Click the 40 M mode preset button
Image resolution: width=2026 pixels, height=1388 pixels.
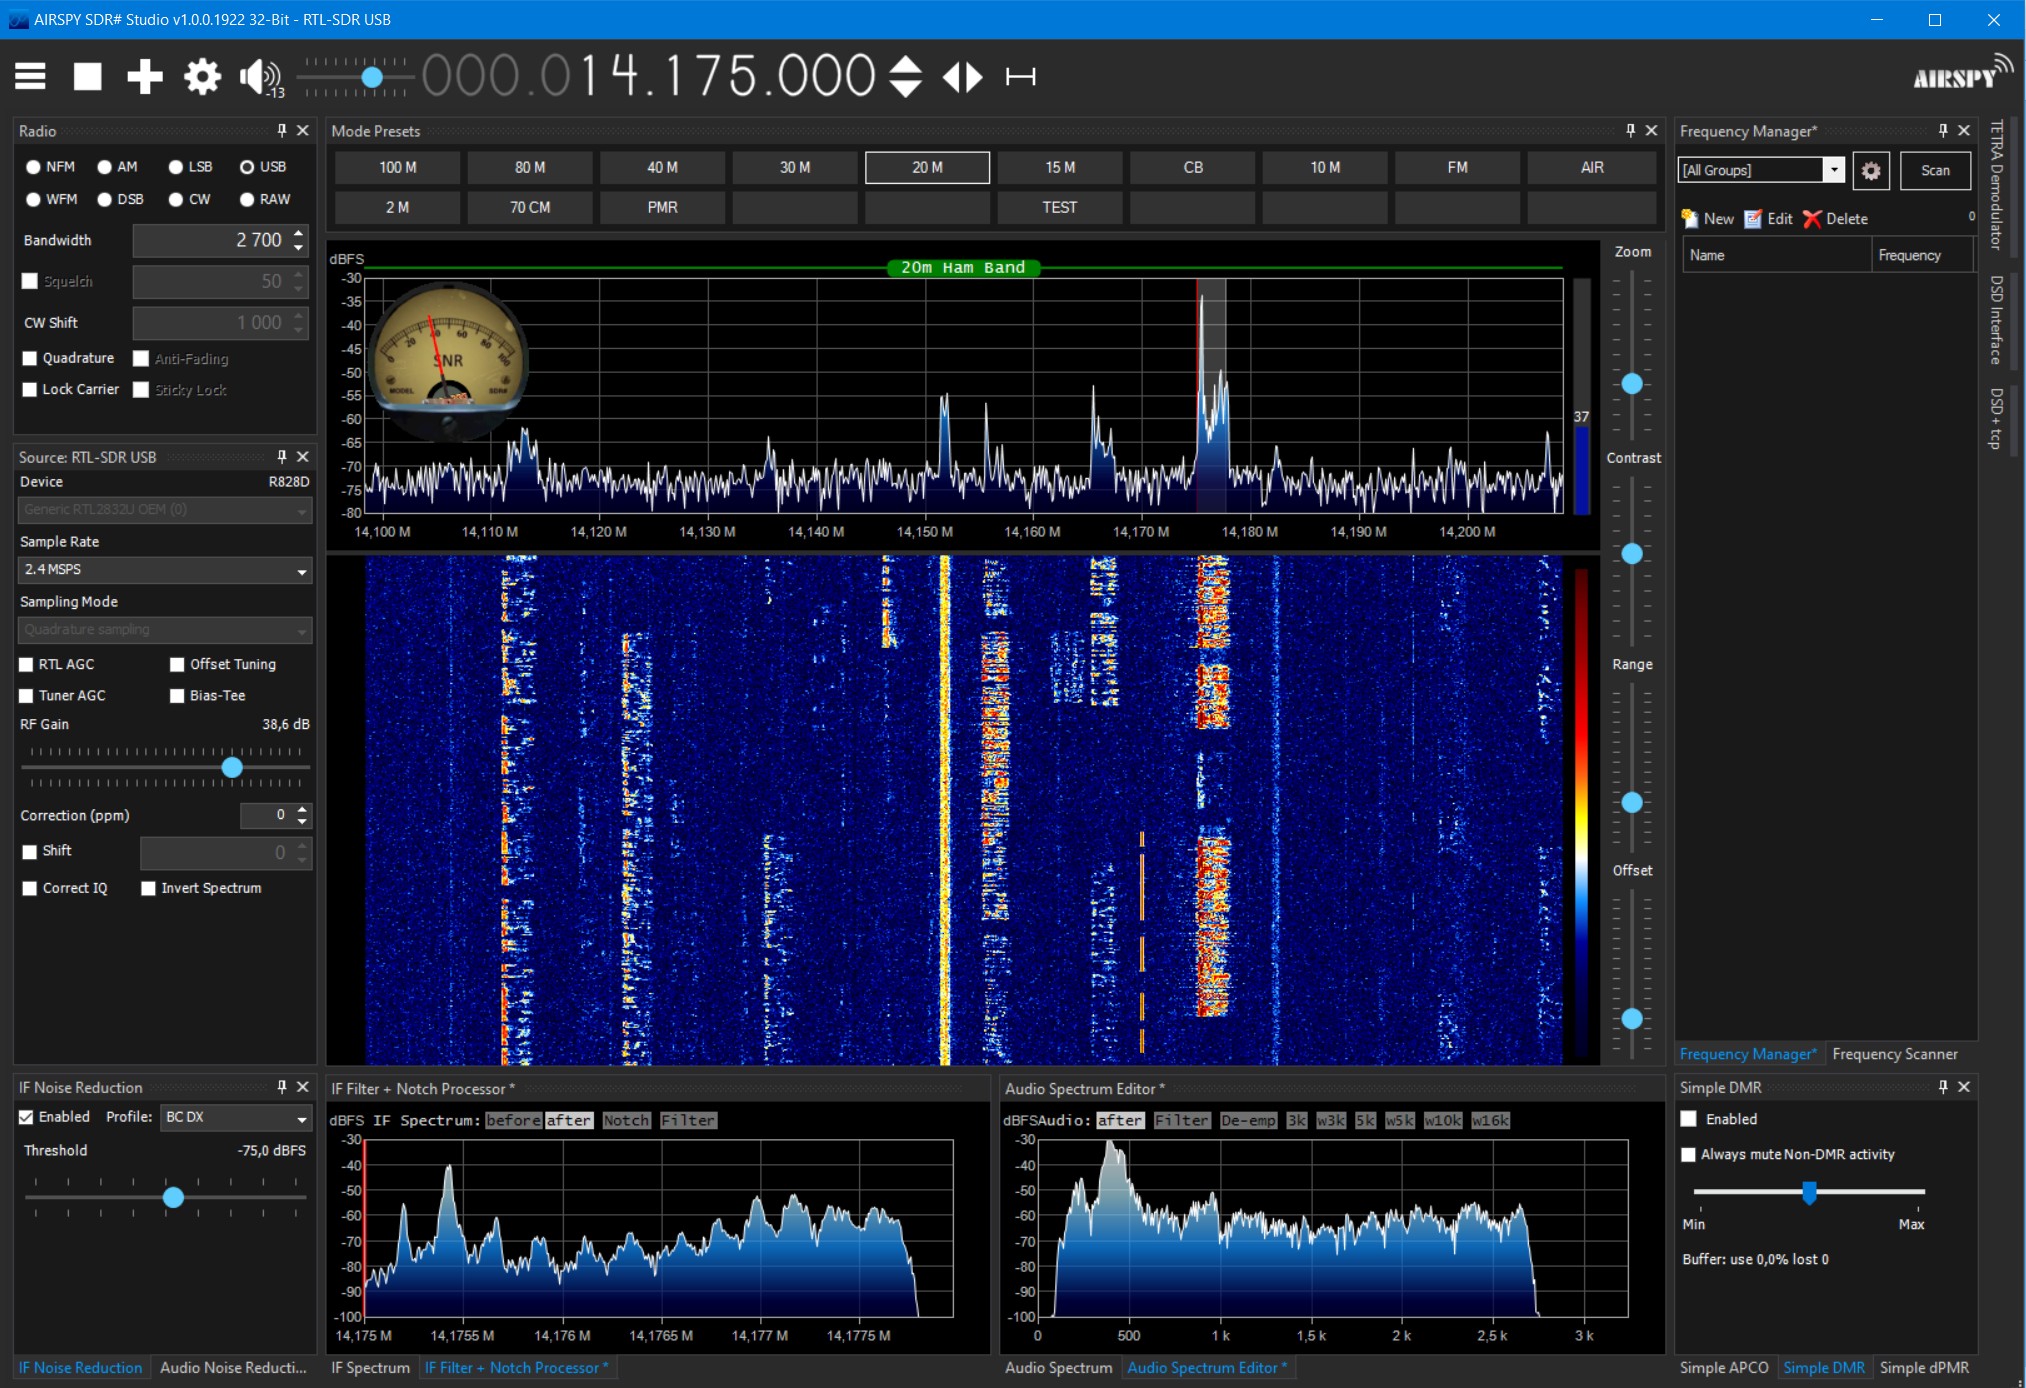point(662,167)
